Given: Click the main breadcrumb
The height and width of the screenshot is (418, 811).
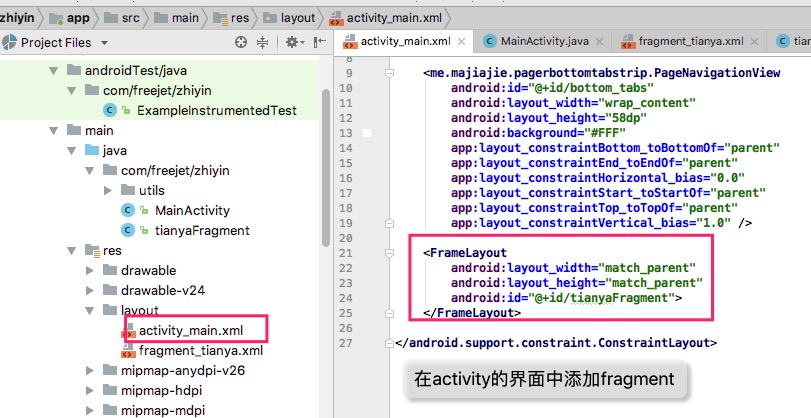Looking at the screenshot, I should click(177, 18).
